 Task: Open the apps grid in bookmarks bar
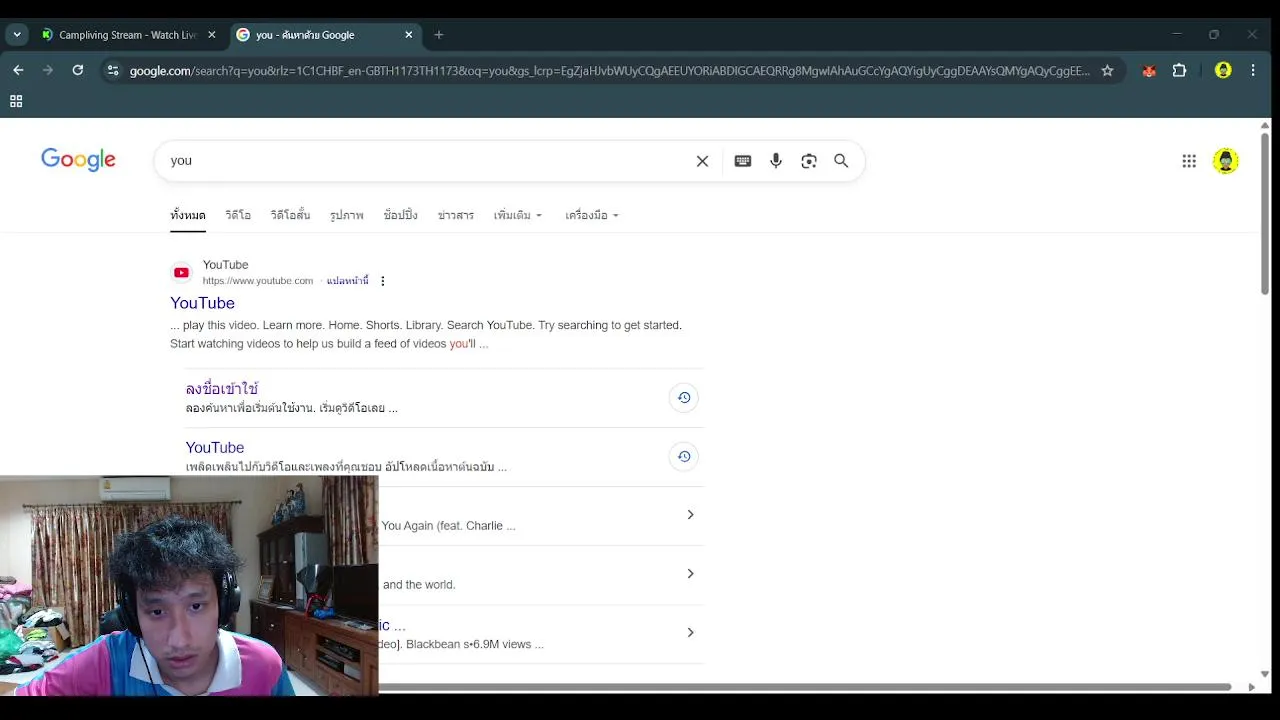16,101
